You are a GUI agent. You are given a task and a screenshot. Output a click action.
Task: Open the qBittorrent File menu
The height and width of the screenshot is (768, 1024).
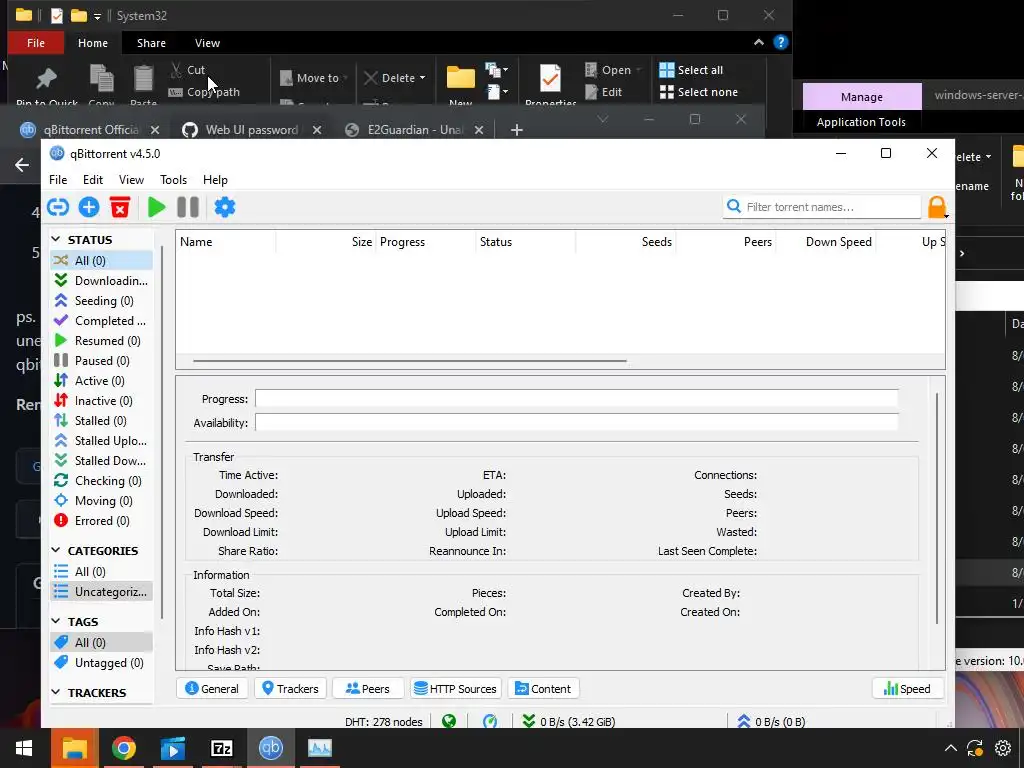pos(58,180)
